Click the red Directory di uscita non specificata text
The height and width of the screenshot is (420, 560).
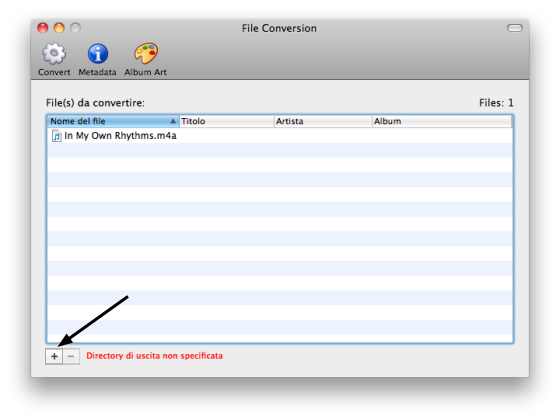155,356
